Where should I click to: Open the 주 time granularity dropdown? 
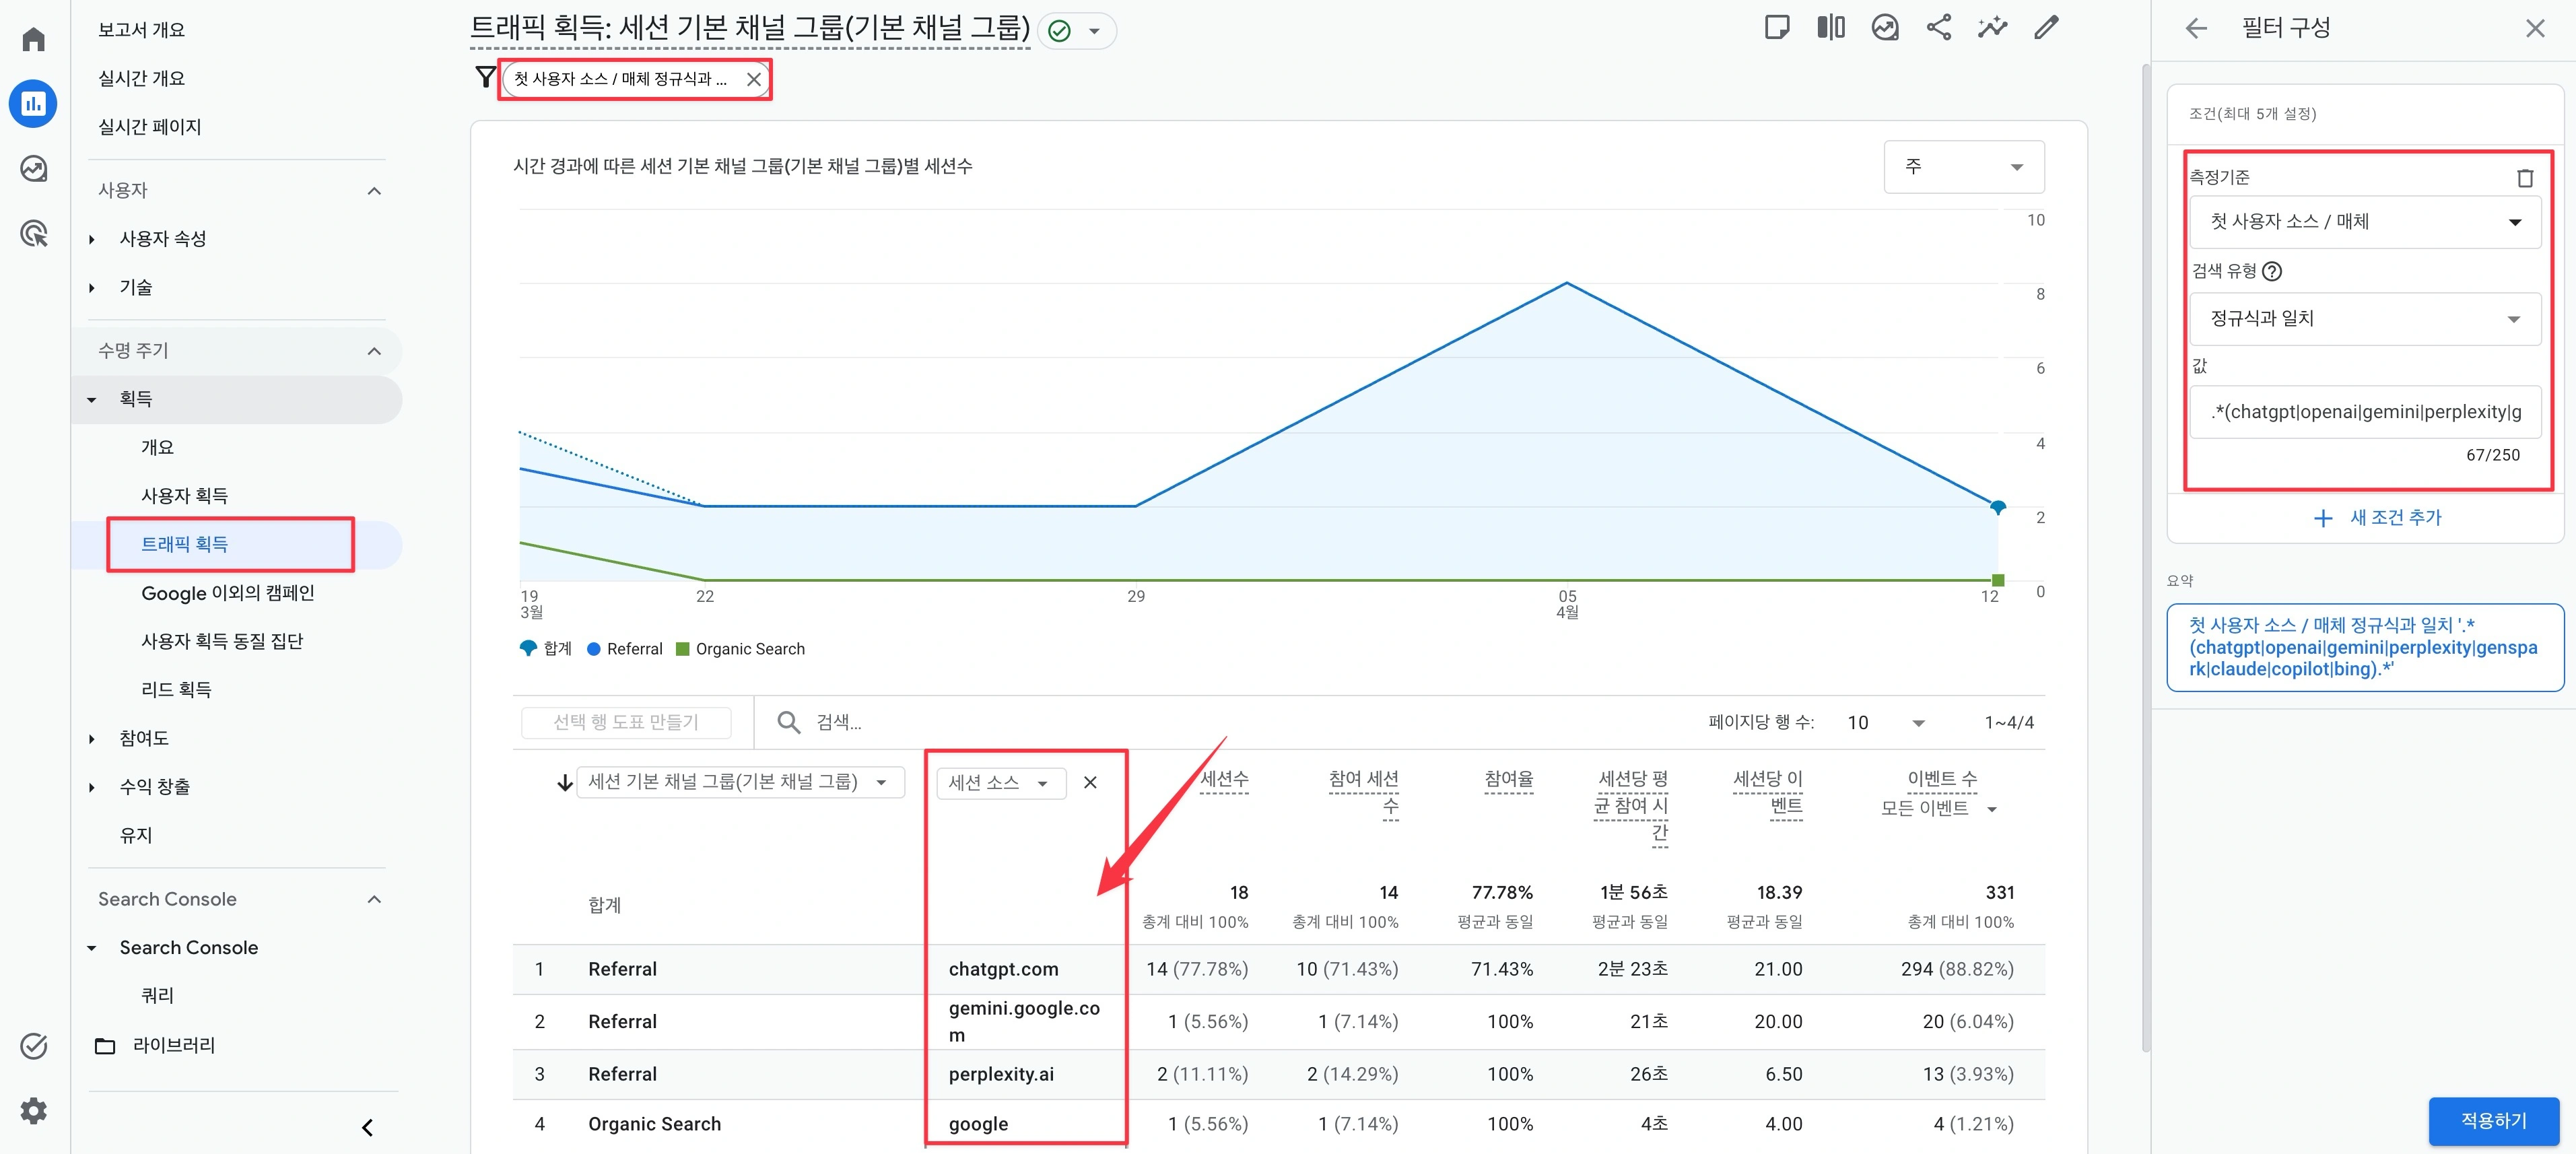(1963, 167)
